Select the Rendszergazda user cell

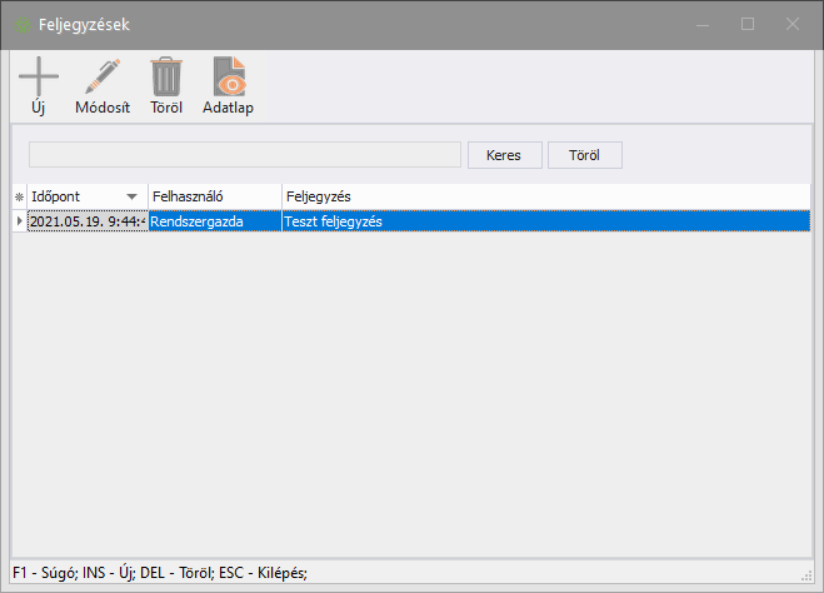tap(214, 222)
